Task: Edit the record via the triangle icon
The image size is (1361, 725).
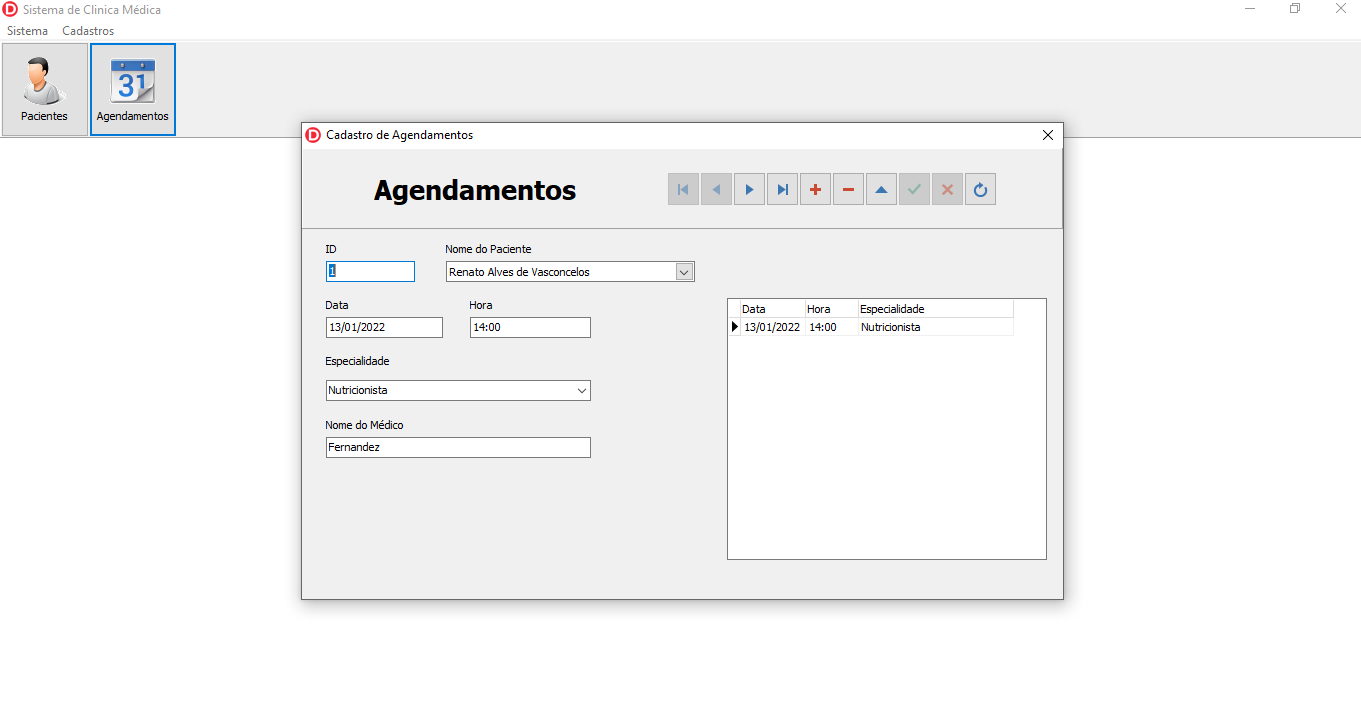Action: coord(881,189)
